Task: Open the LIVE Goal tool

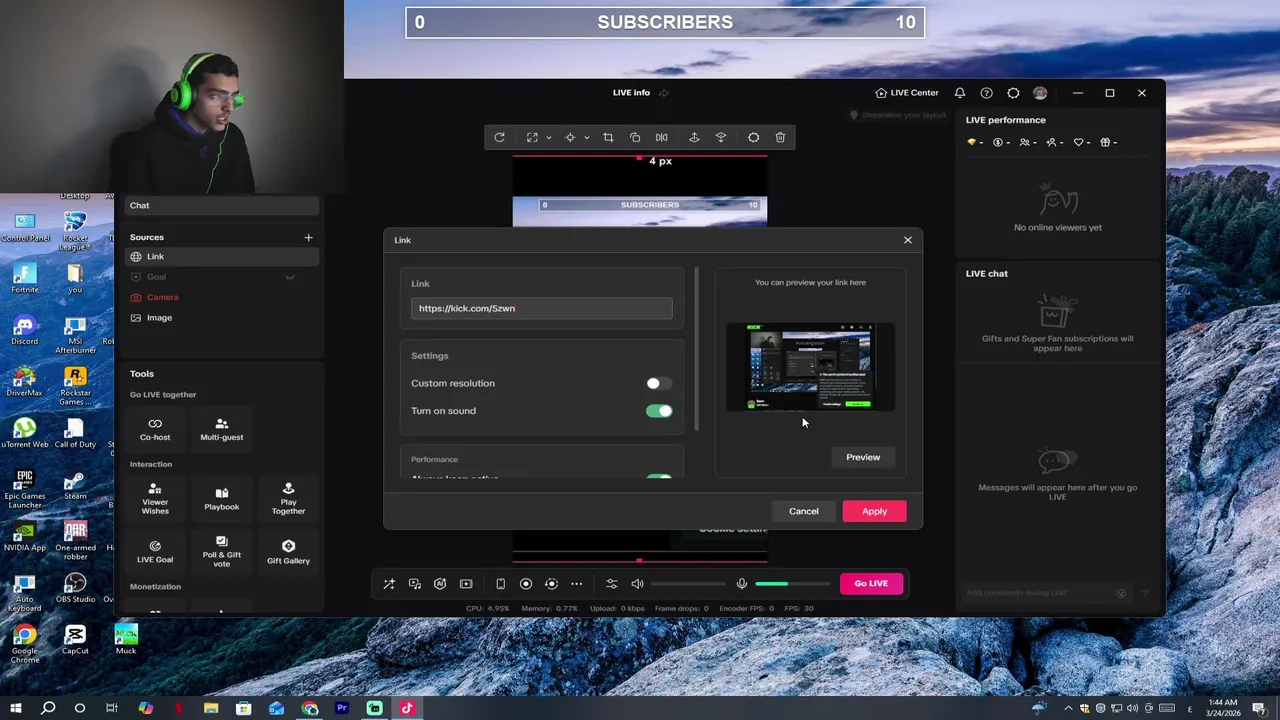Action: click(155, 552)
